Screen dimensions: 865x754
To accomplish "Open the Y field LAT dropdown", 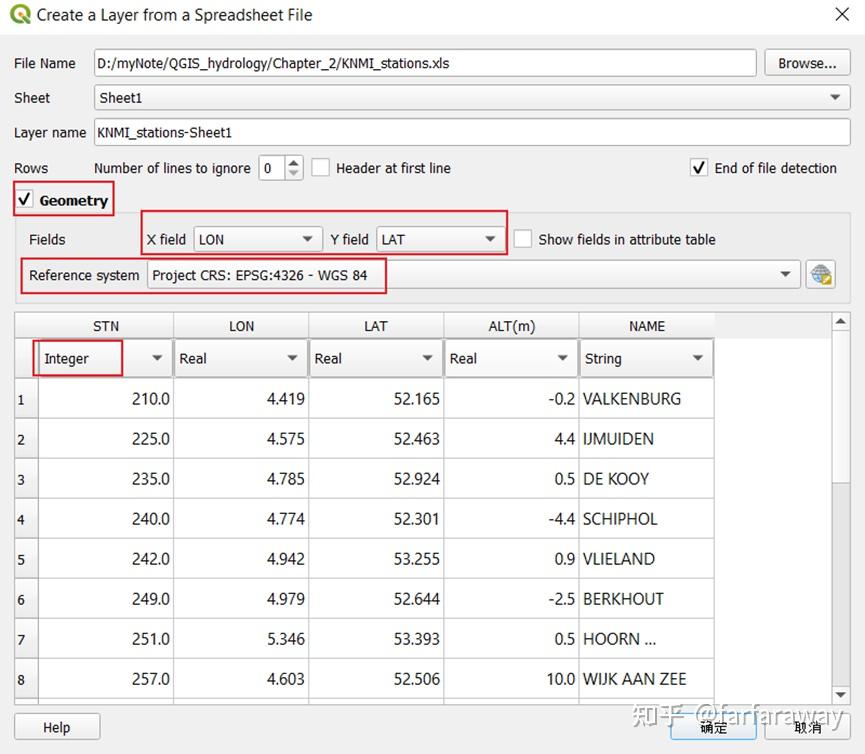I will pyautogui.click(x=440, y=239).
